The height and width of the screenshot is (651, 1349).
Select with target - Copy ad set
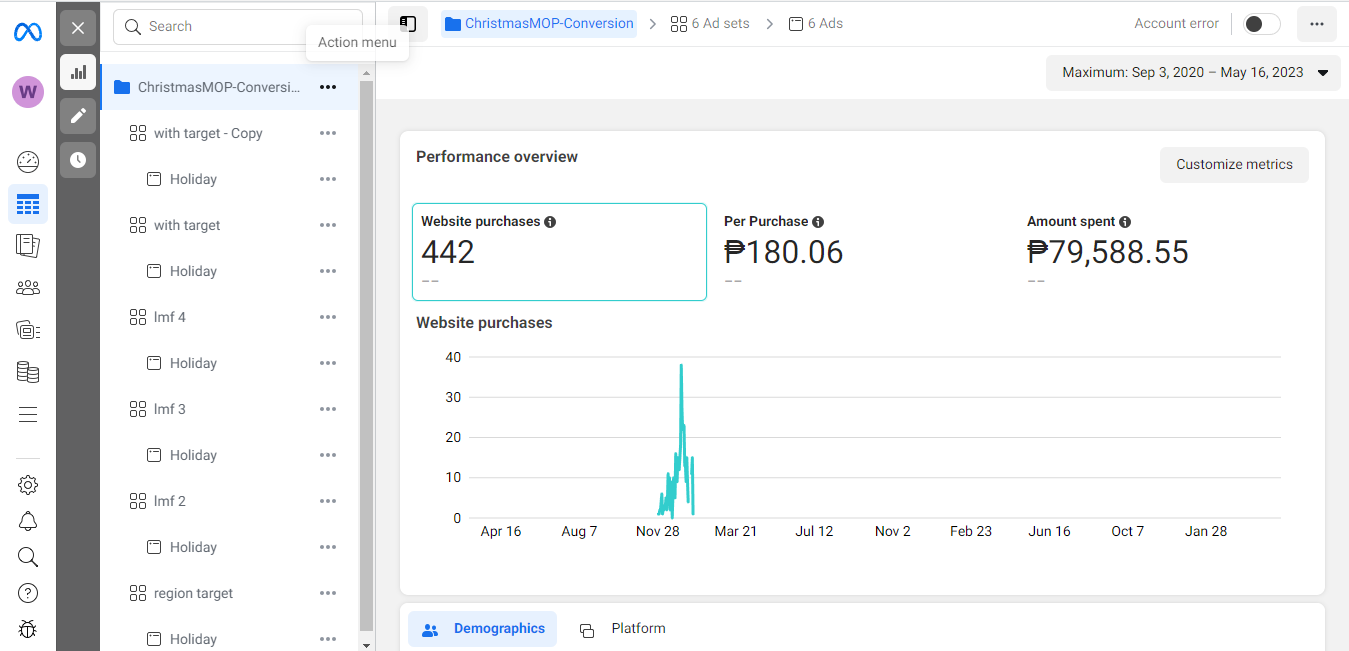click(208, 133)
